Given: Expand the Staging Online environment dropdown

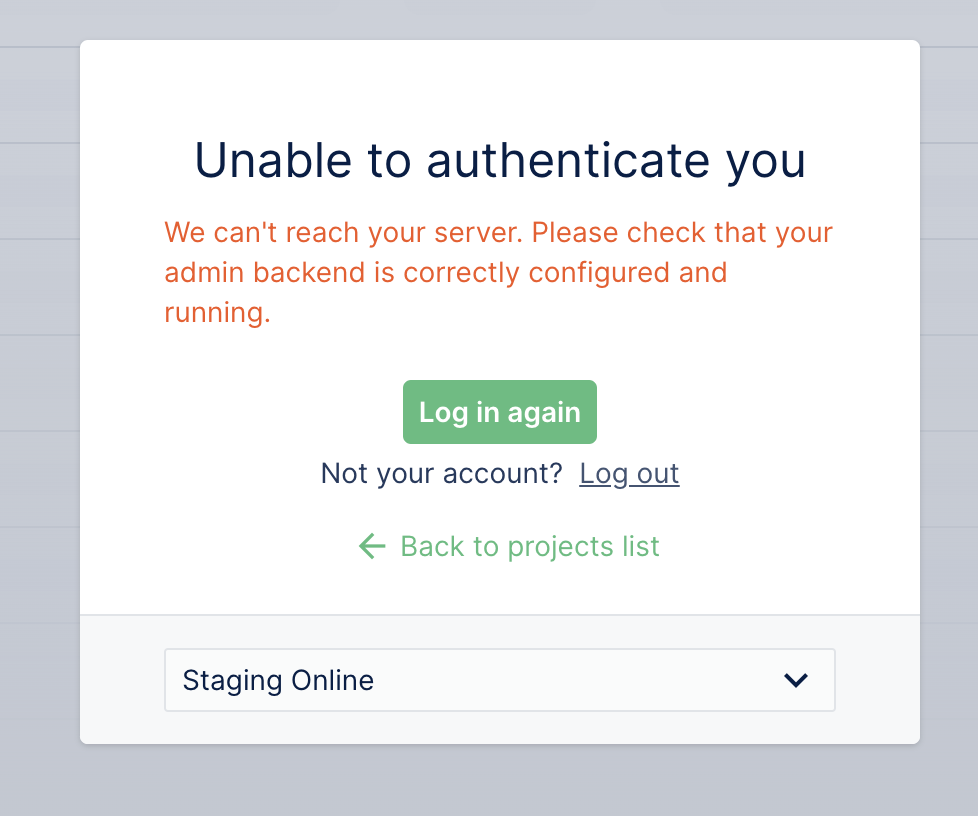Looking at the screenshot, I should 499,681.
